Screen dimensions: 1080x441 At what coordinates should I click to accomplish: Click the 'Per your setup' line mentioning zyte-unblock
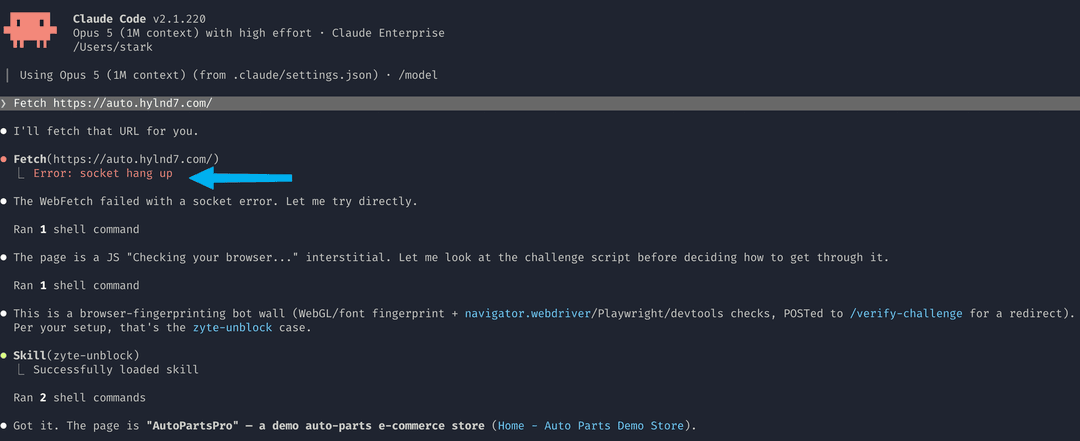pyautogui.click(x=163, y=328)
